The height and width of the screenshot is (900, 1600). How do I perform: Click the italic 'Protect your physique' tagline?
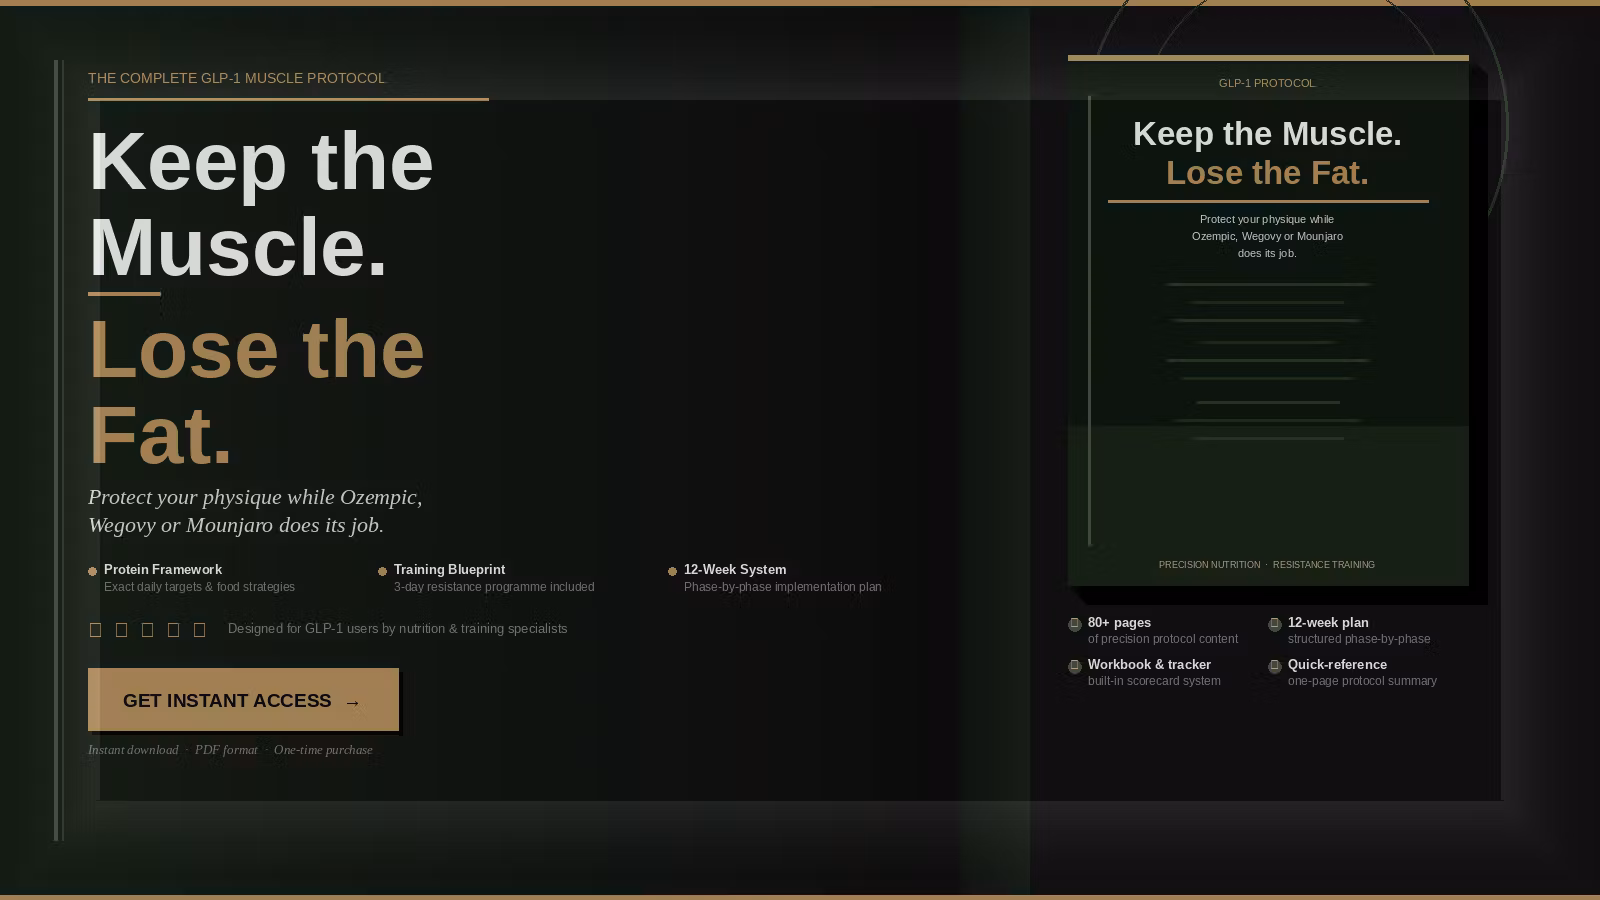(x=255, y=511)
